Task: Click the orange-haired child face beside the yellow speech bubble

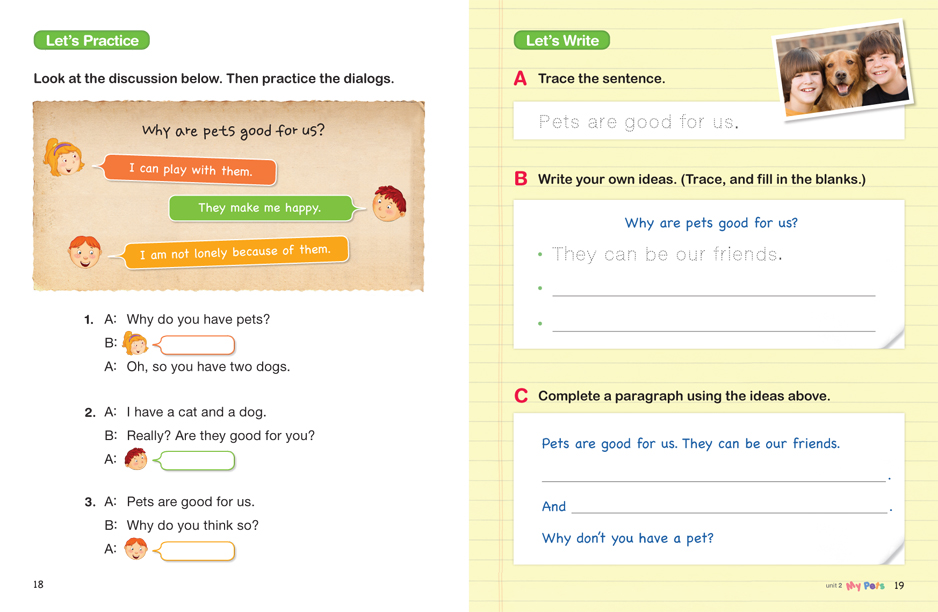Action: [x=84, y=251]
